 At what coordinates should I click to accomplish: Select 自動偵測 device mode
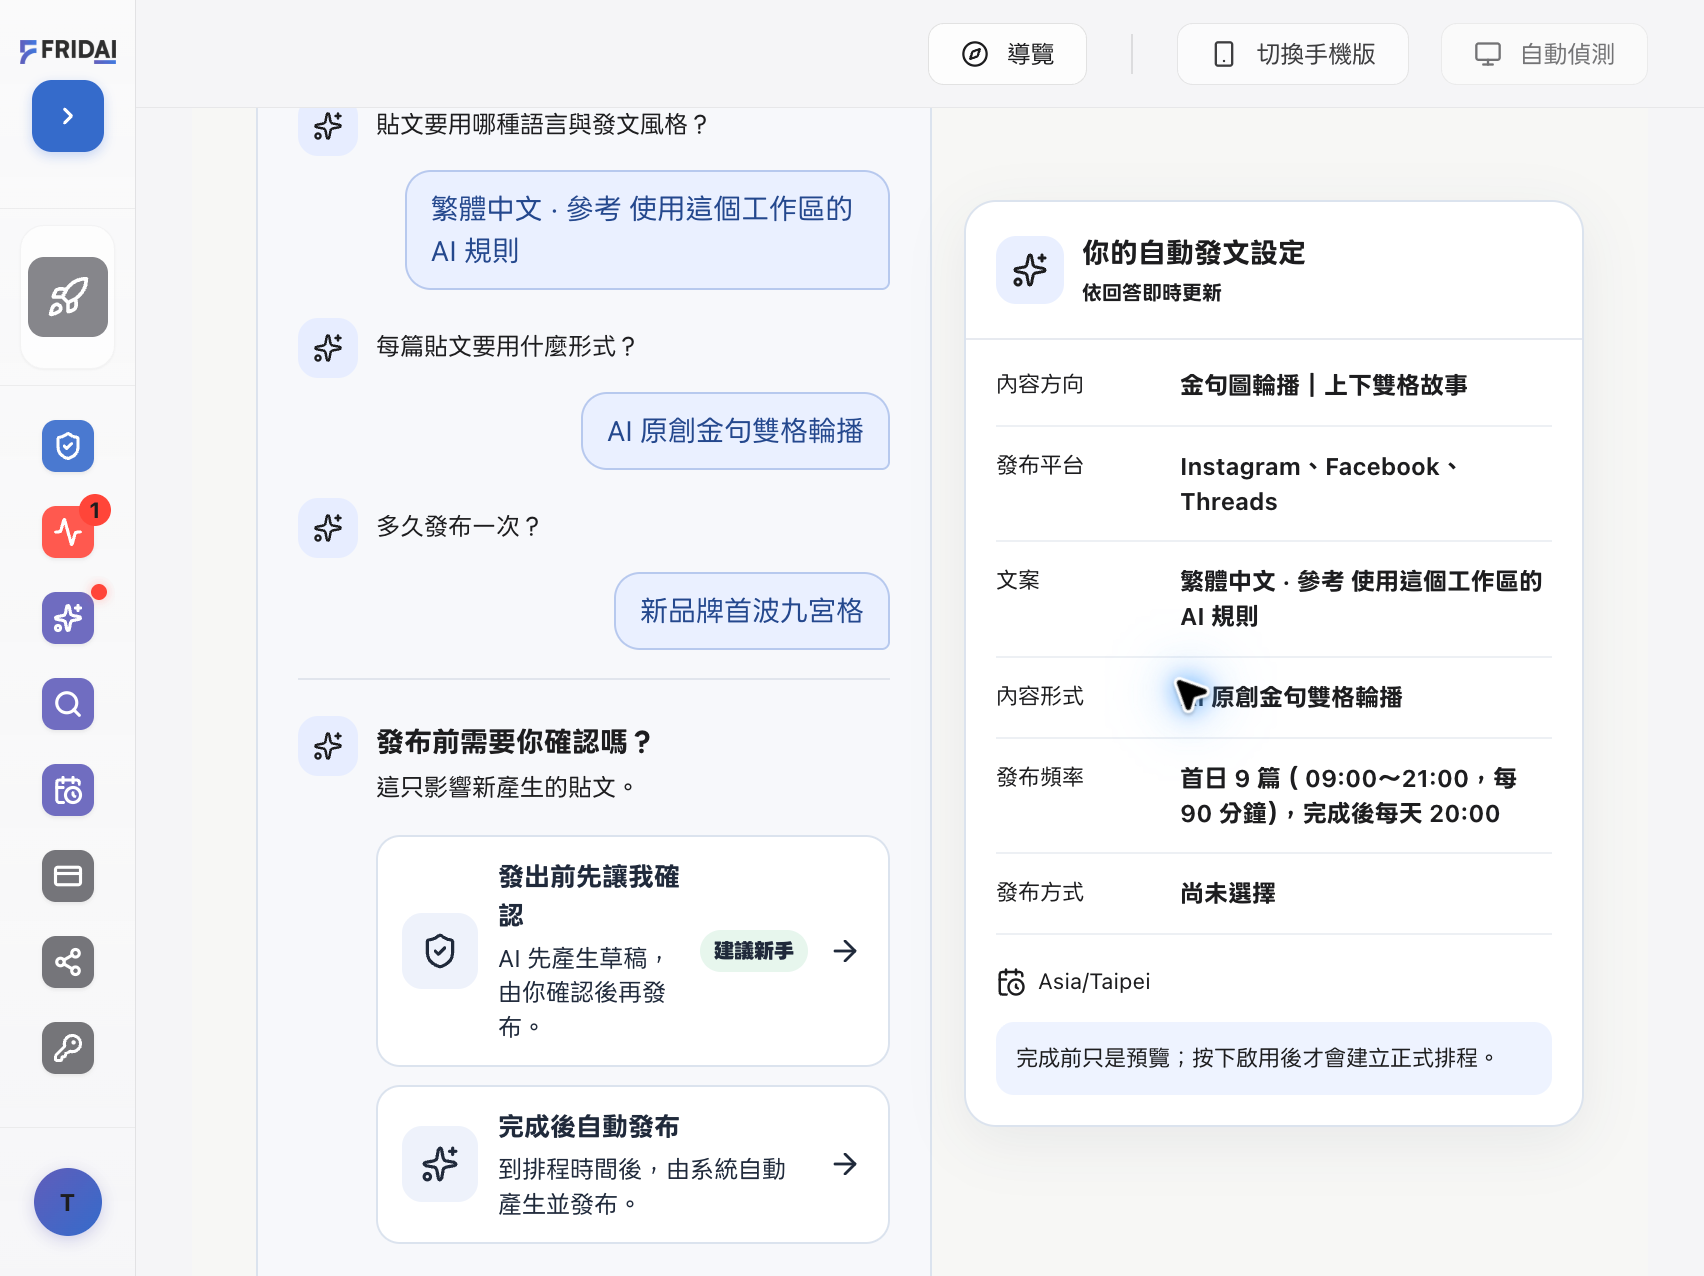coord(1544,54)
